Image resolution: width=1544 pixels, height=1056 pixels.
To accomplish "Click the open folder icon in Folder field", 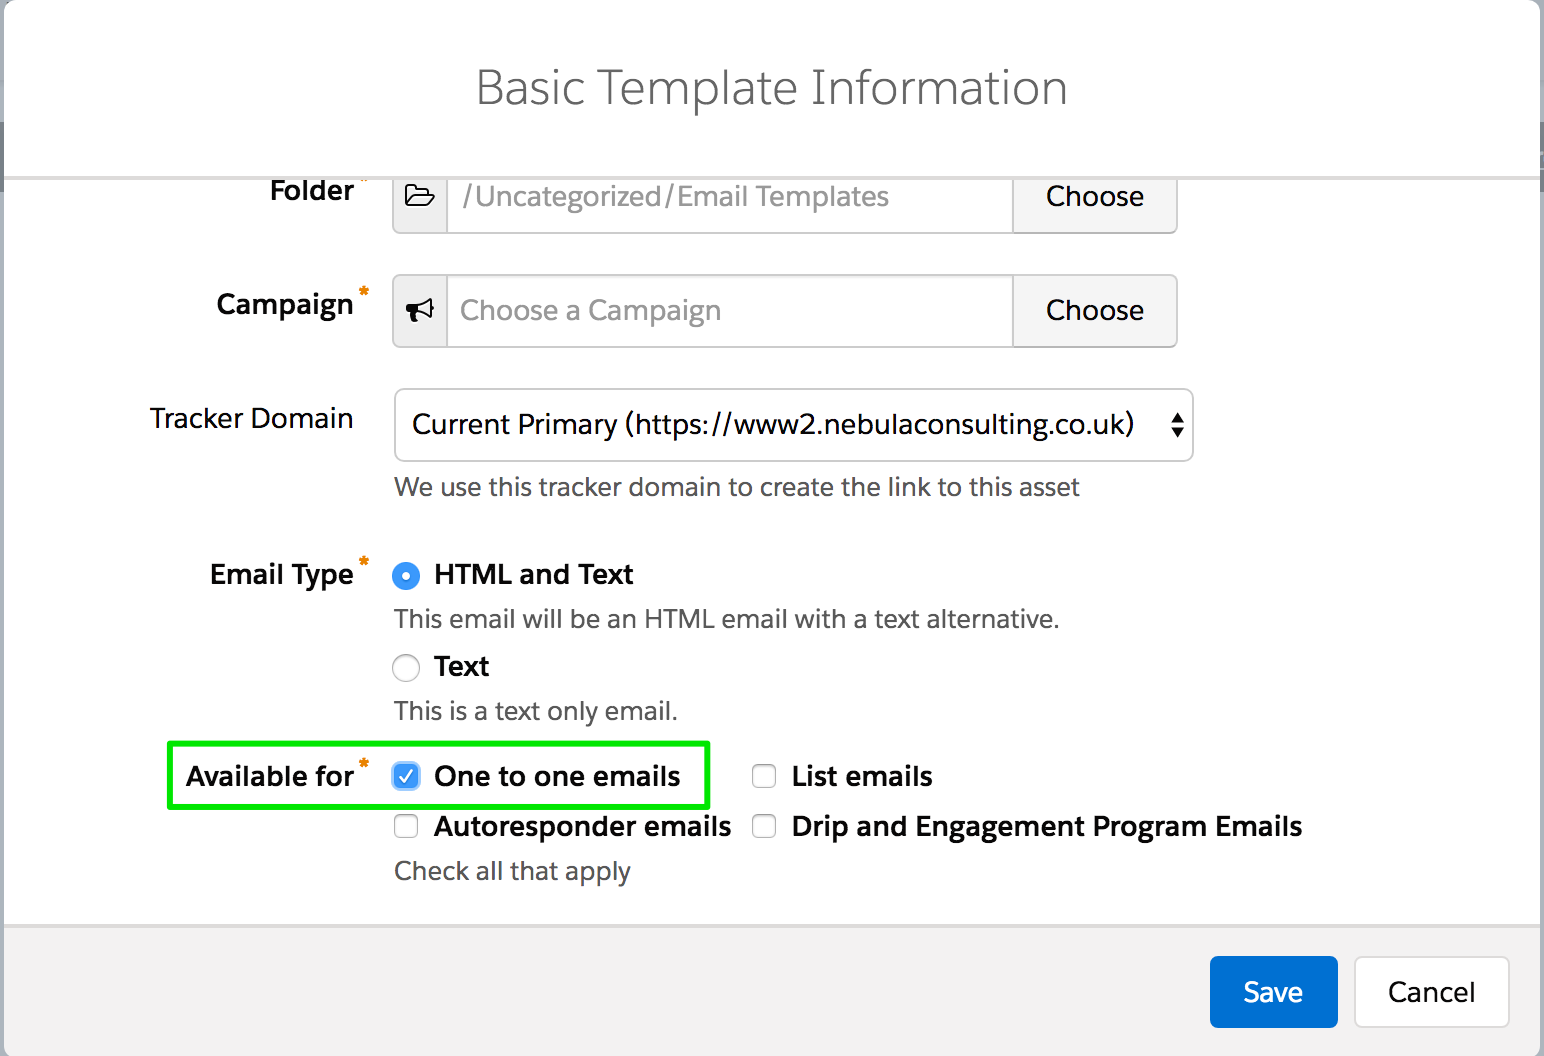I will 420,197.
